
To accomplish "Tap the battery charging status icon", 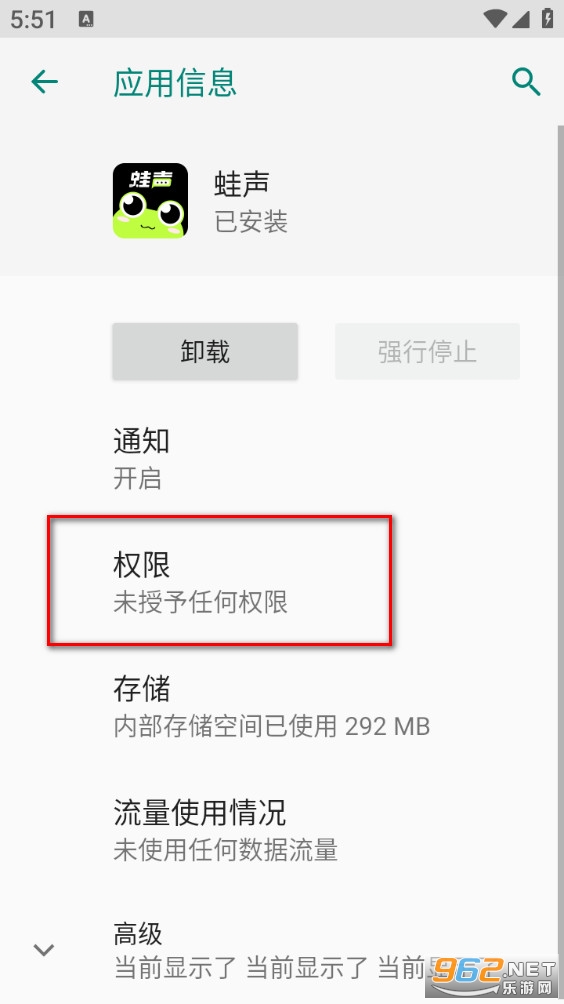I will click(x=547, y=19).
